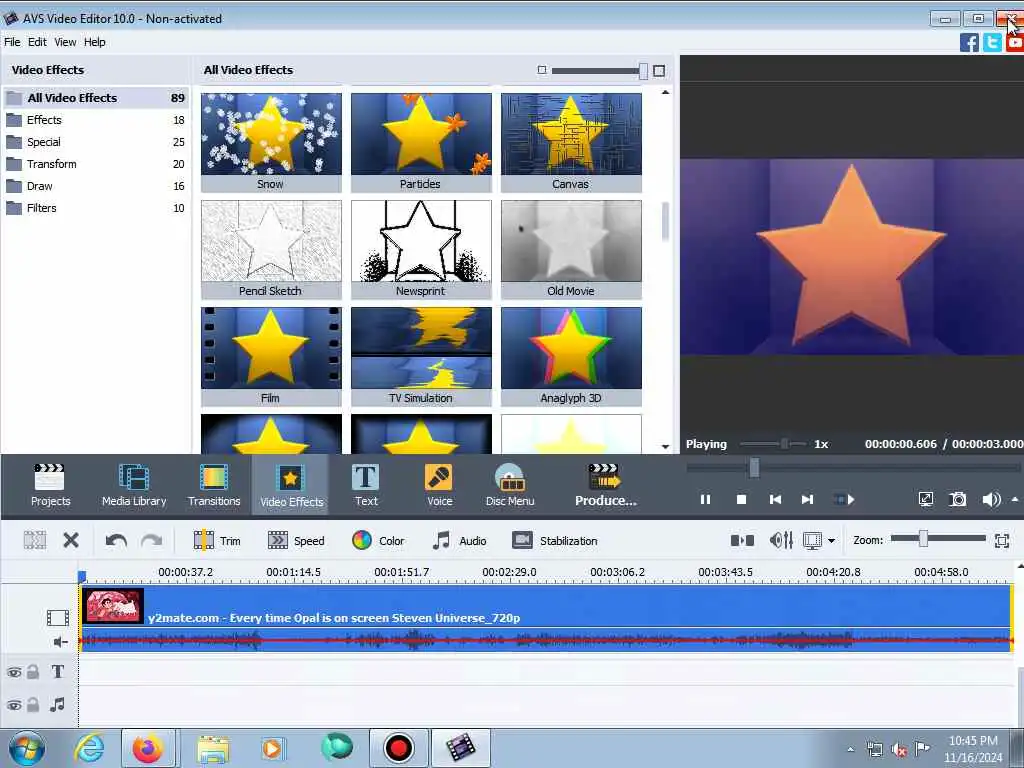Toggle the text track lock
This screenshot has height=768, width=1024.
pyautogui.click(x=33, y=672)
